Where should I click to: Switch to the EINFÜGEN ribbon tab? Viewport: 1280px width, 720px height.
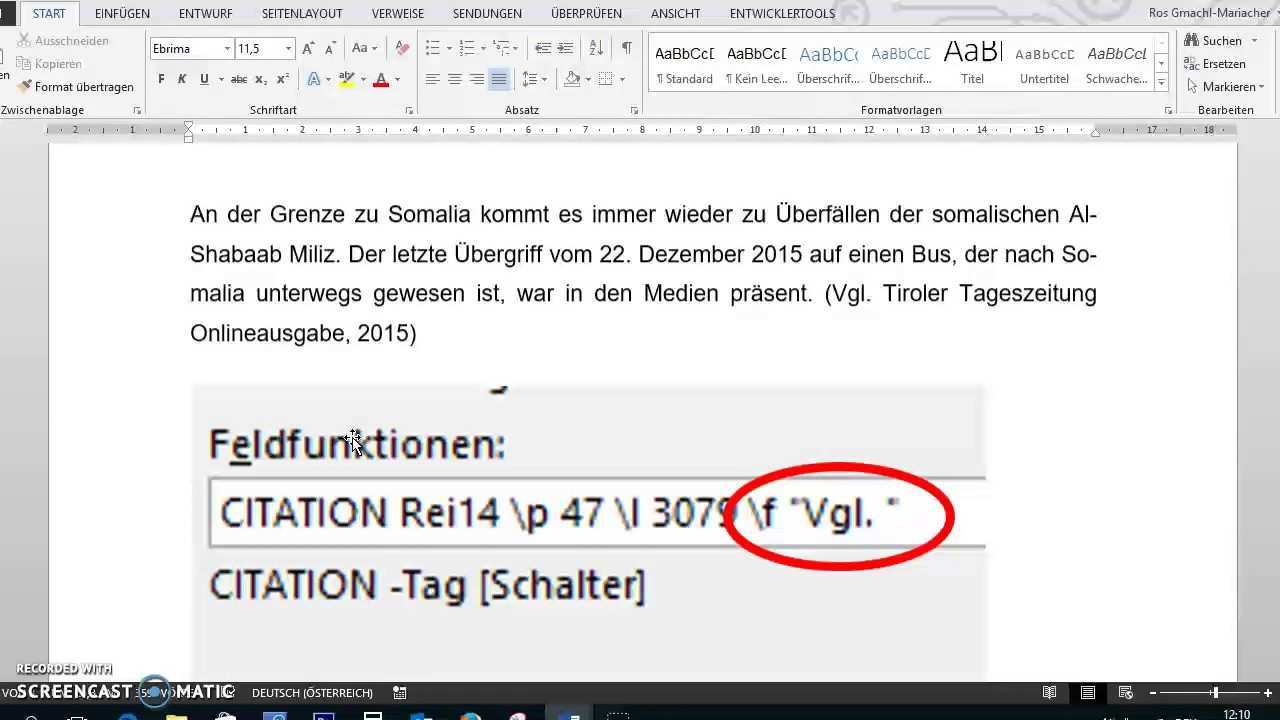click(122, 14)
